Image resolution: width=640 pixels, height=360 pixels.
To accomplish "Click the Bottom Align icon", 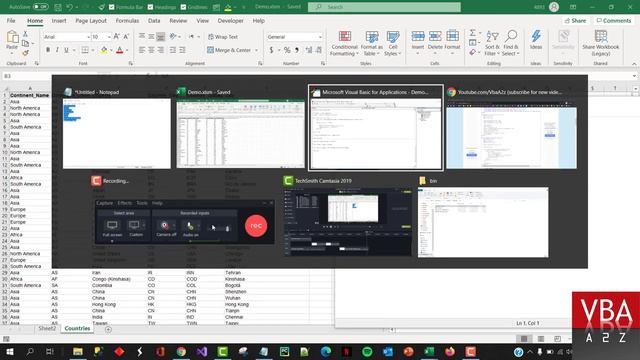I will click(161, 37).
